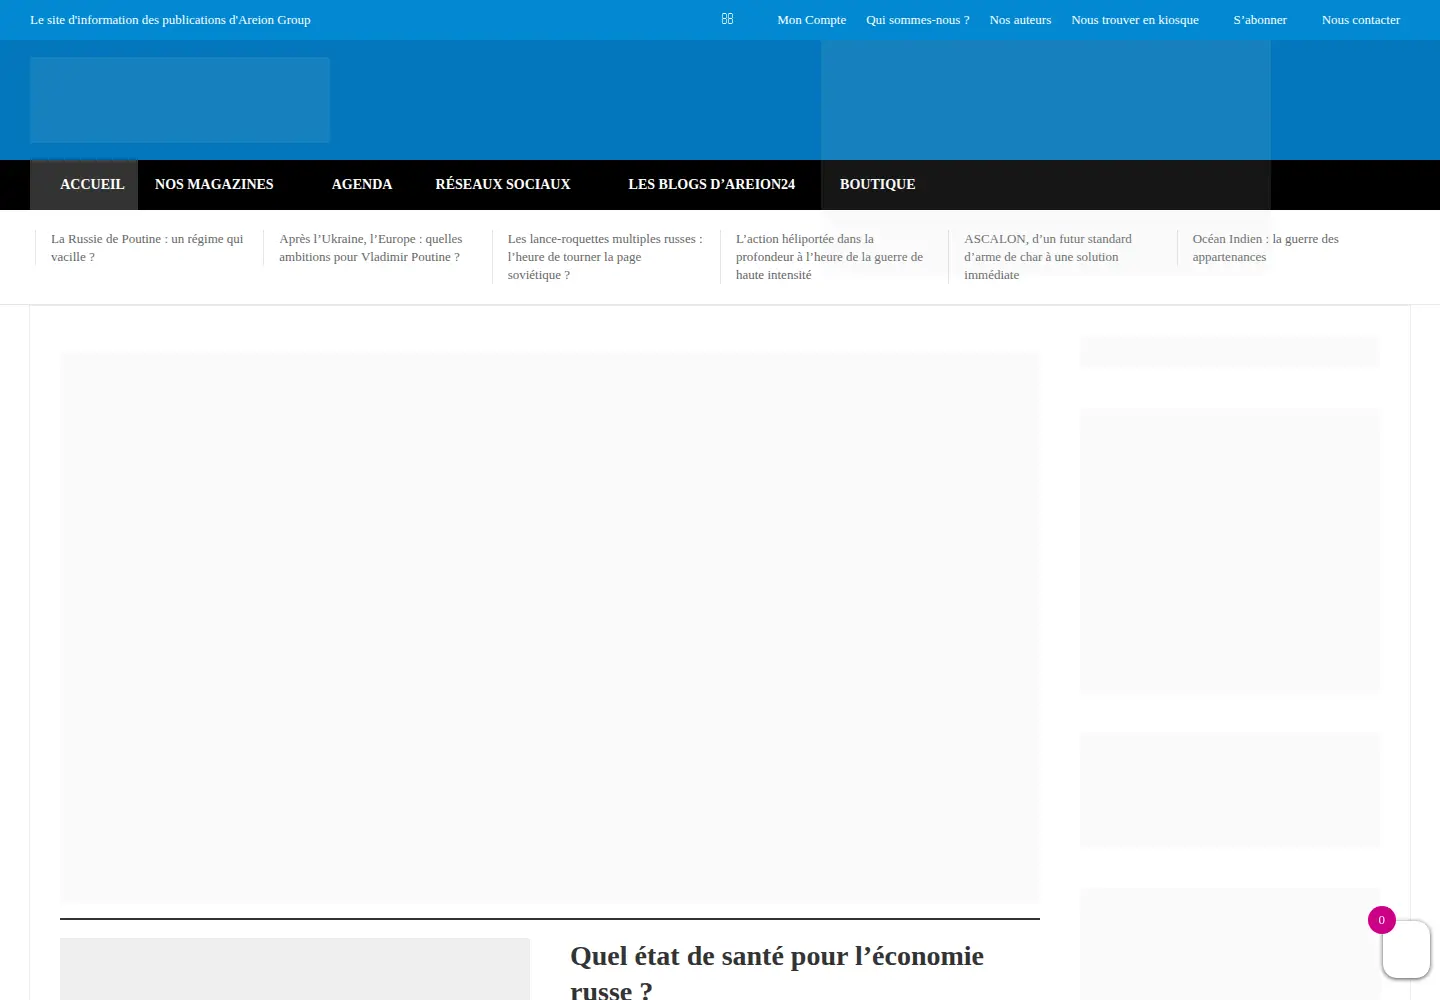Read 'La Russie de Poutine : un régime qui vacille ?'
This screenshot has width=1440, height=1000.
point(147,248)
